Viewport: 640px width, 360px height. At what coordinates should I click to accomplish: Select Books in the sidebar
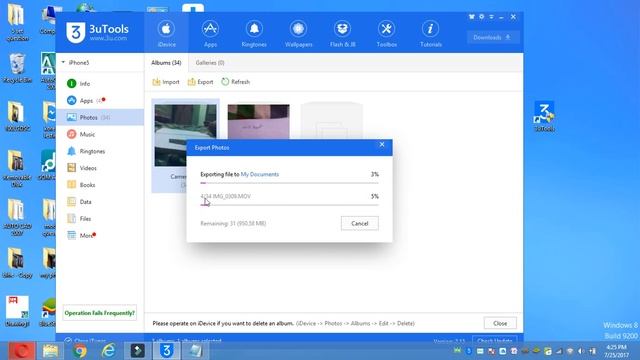[100, 185]
